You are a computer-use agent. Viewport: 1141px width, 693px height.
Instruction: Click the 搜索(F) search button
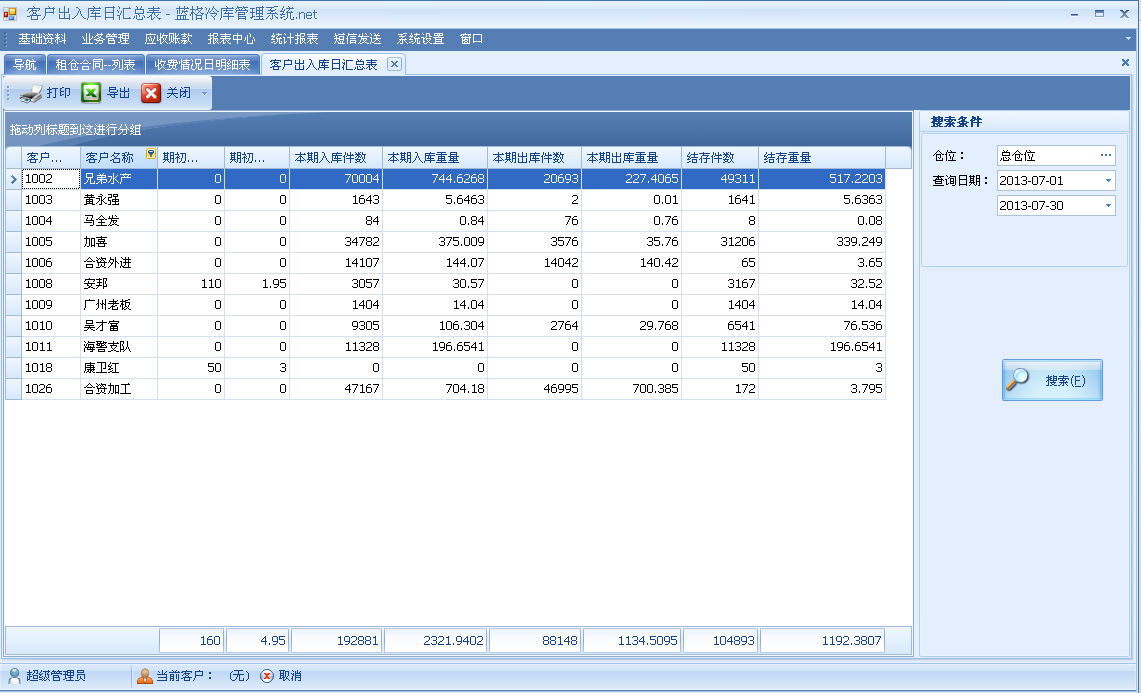click(1052, 381)
